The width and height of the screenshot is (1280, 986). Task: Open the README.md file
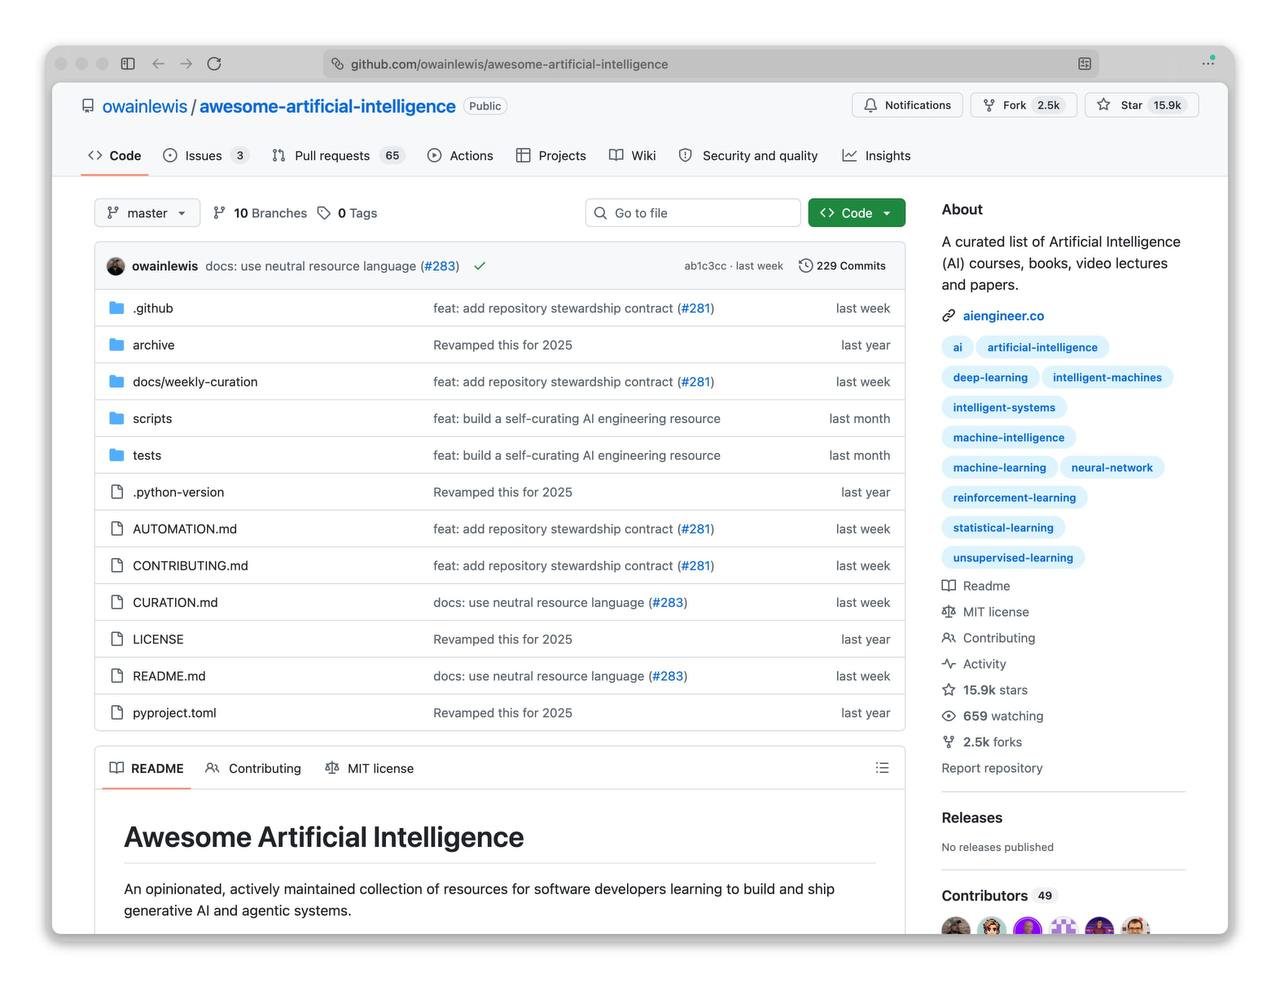pyautogui.click(x=169, y=676)
